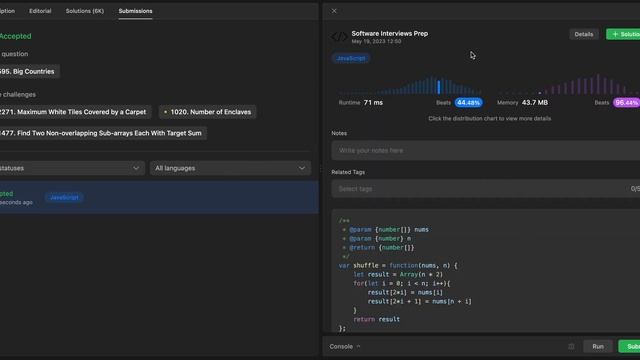Click the code brackets avatar icon

pos(339,37)
